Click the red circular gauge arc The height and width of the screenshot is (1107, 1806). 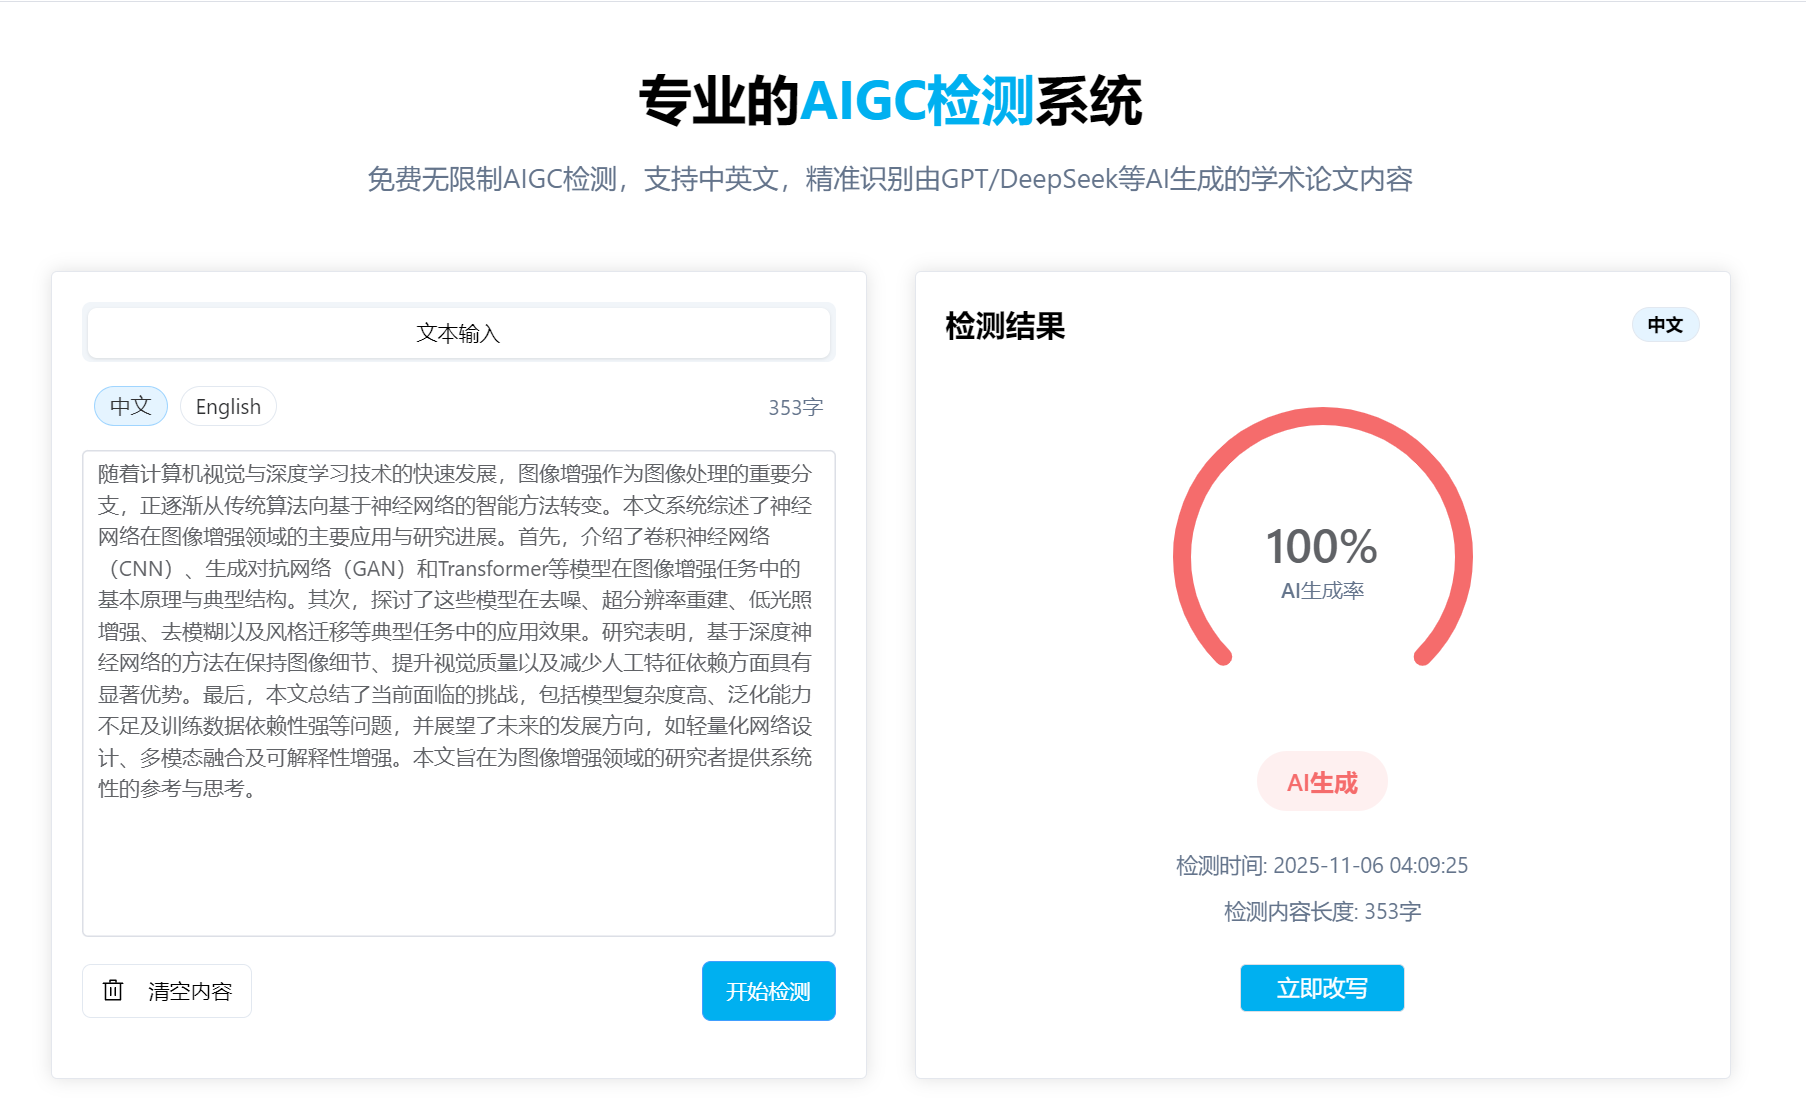(x=1322, y=416)
